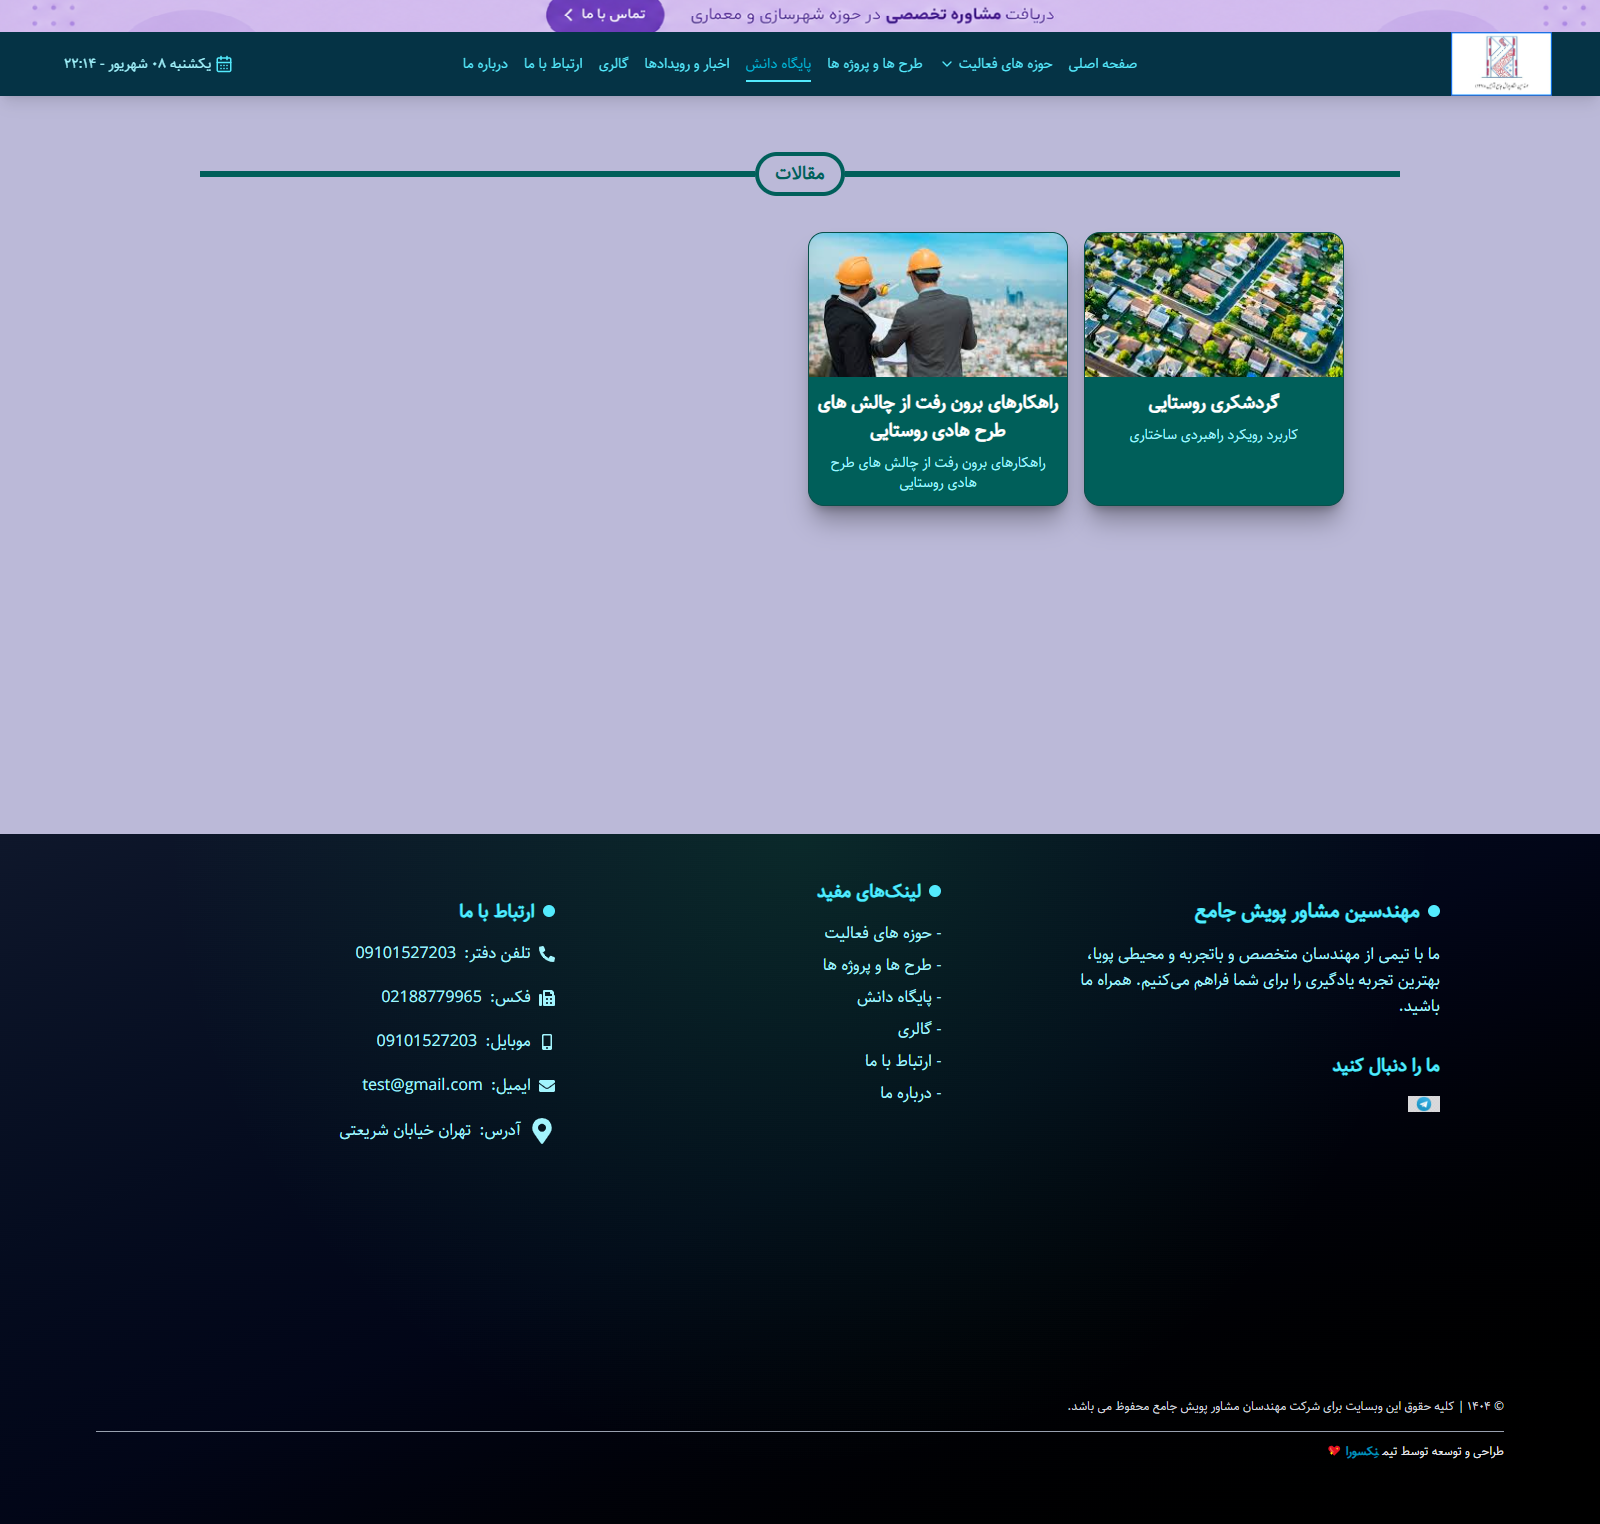Open گالری in the top navigation
Screen dimensions: 1600x1524
[613, 64]
